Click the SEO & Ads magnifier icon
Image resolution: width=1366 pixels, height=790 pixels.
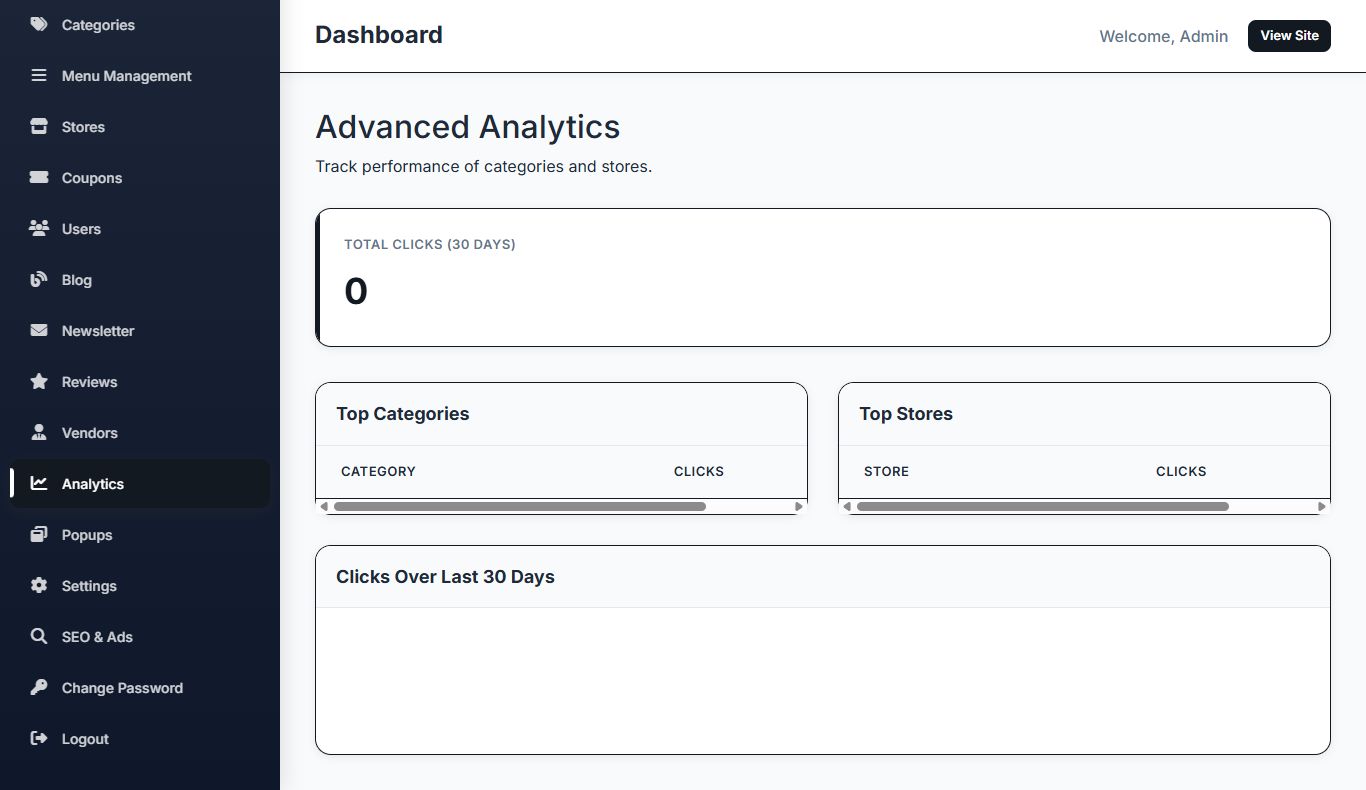click(x=39, y=637)
